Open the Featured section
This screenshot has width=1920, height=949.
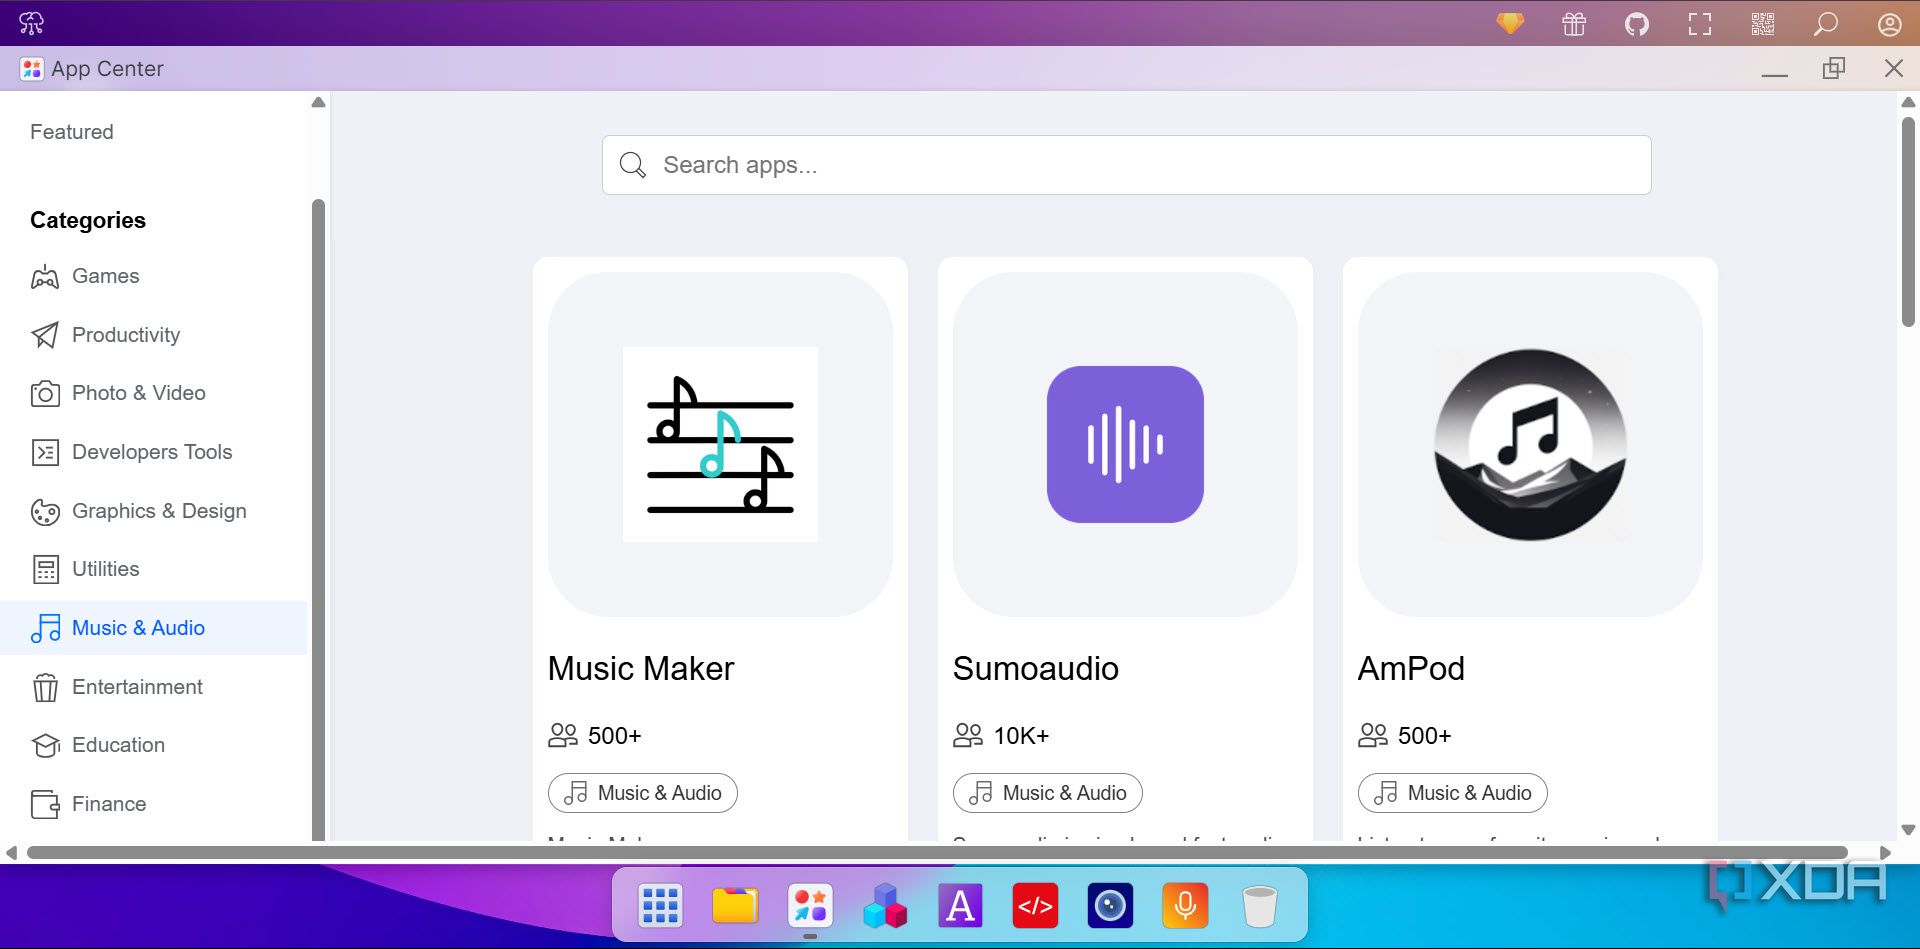72,132
